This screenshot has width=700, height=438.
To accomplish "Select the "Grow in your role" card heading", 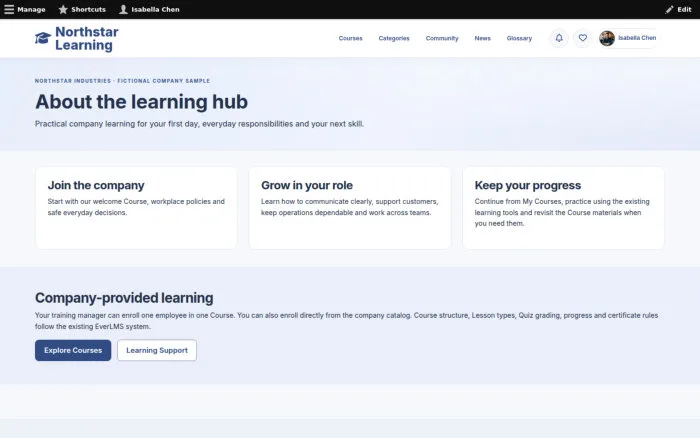I will coord(307,185).
